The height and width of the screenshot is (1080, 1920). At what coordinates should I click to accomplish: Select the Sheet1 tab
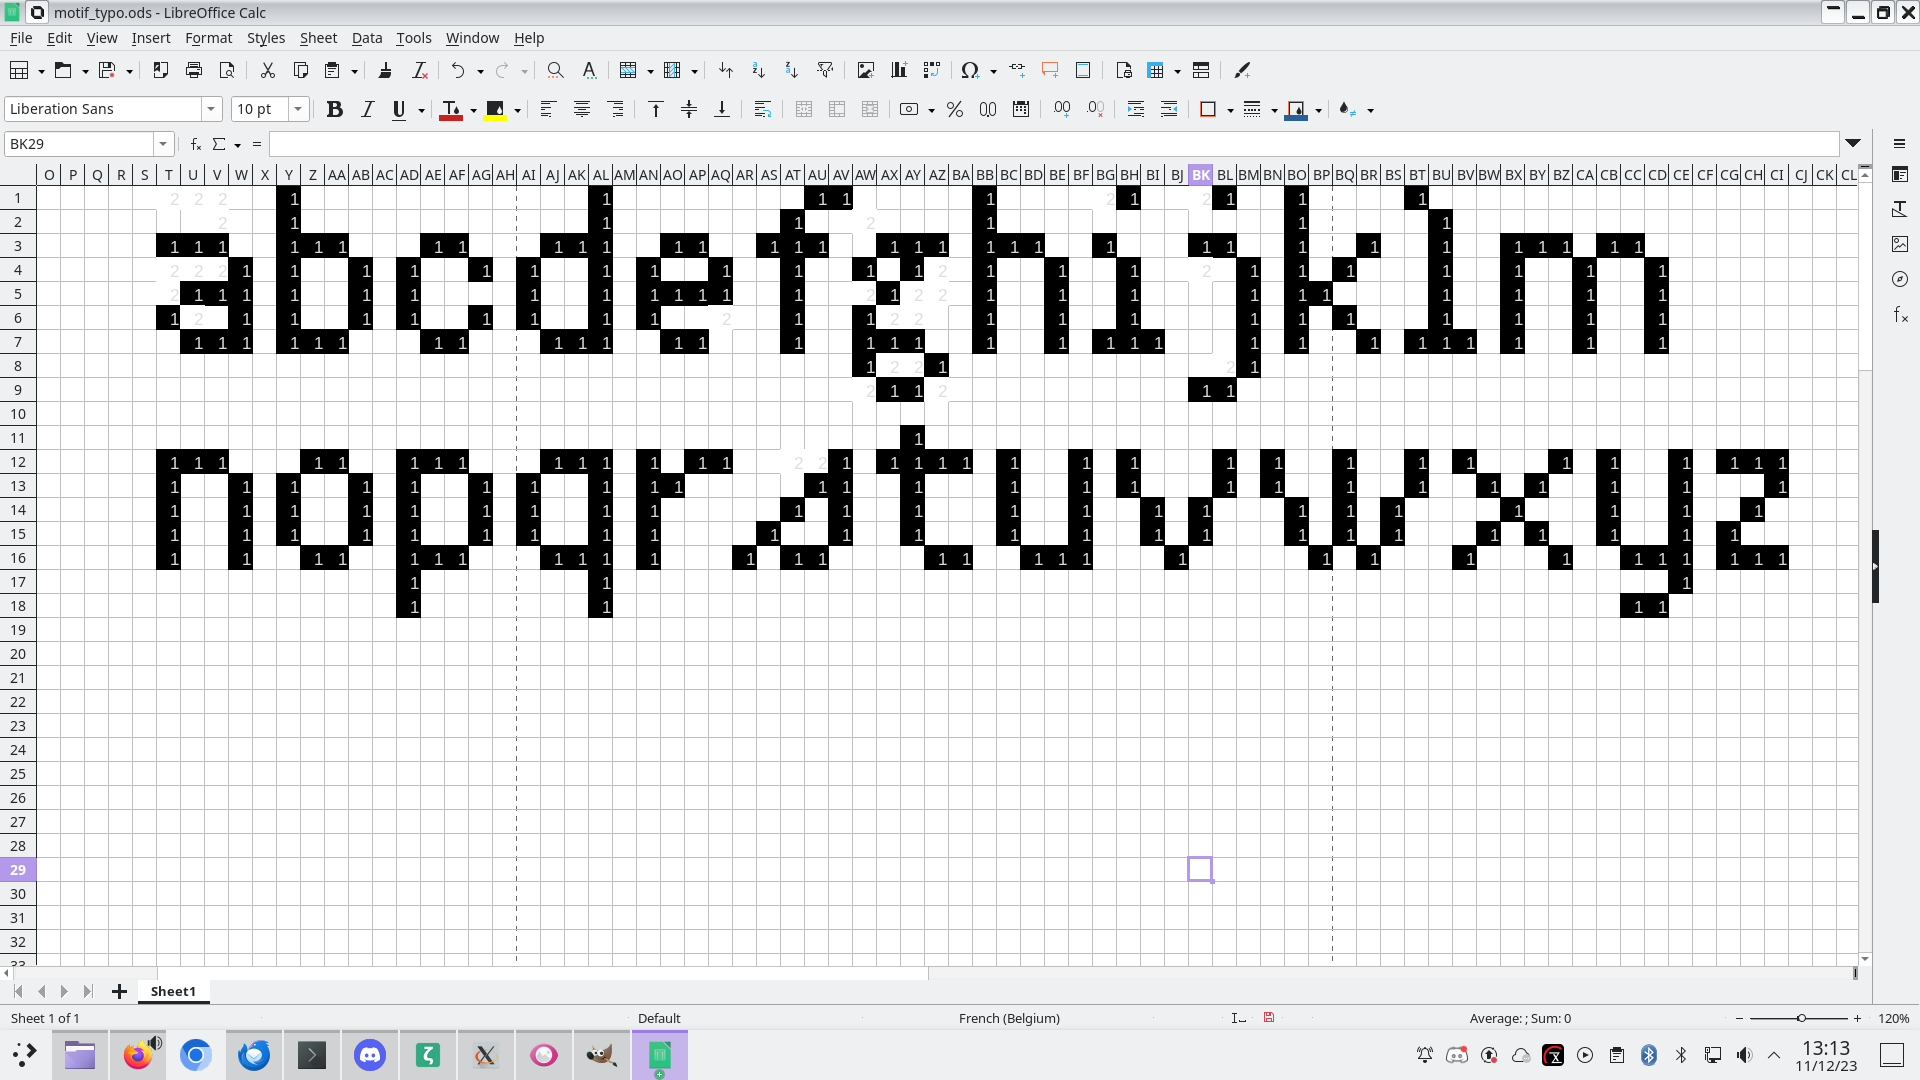coord(173,991)
